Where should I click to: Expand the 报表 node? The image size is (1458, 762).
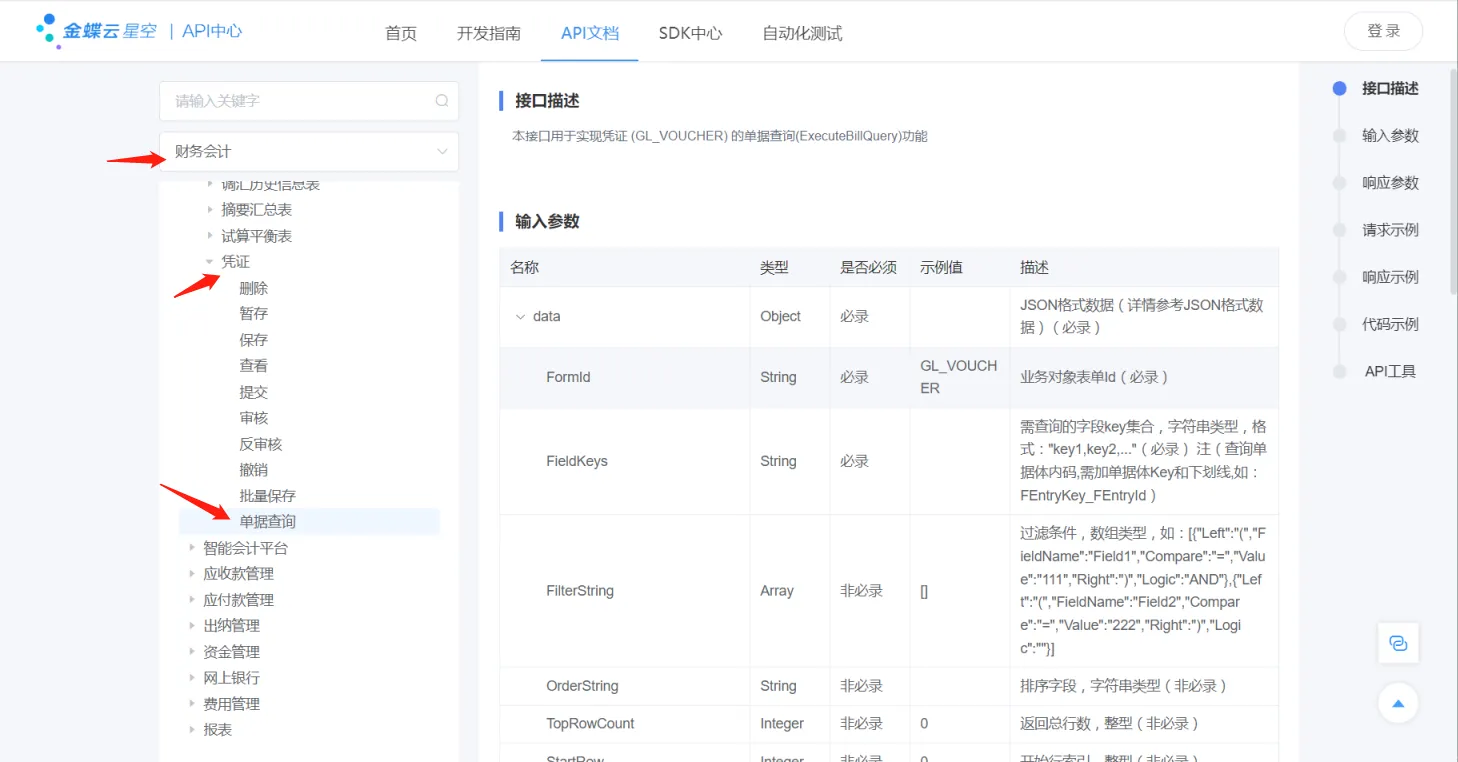click(x=192, y=730)
